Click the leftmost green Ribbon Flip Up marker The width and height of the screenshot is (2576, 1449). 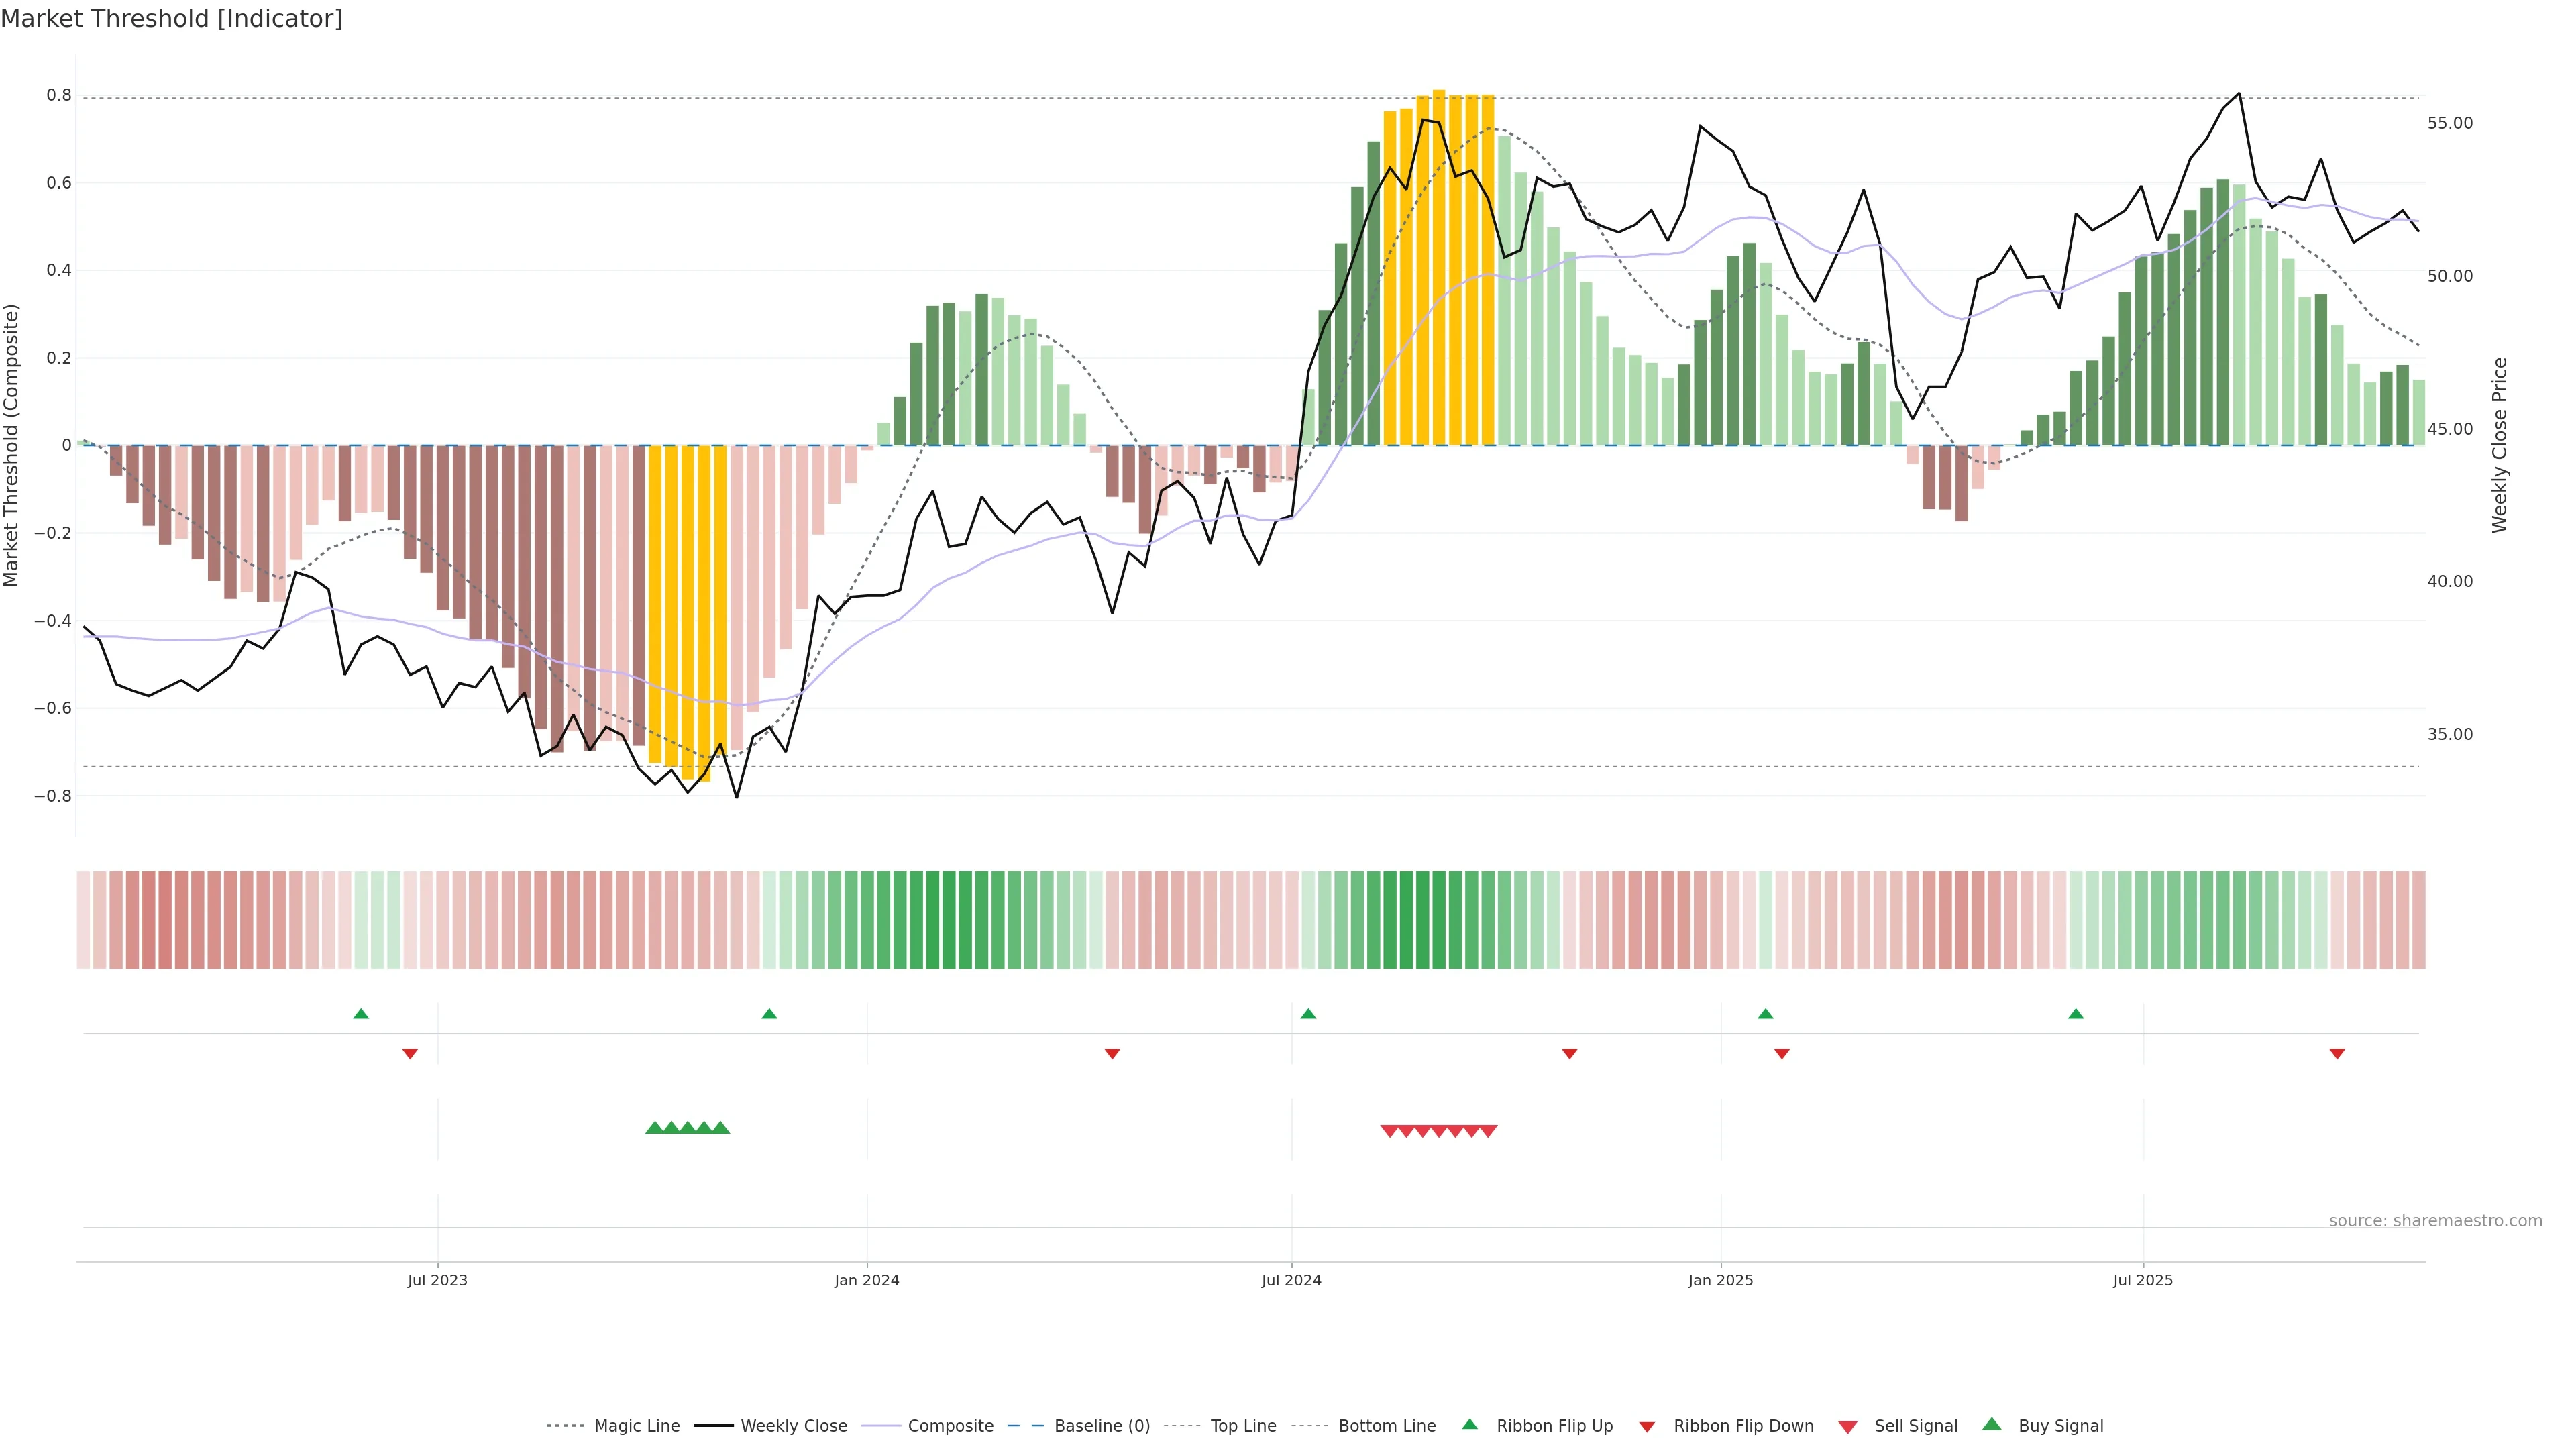pos(361,1014)
